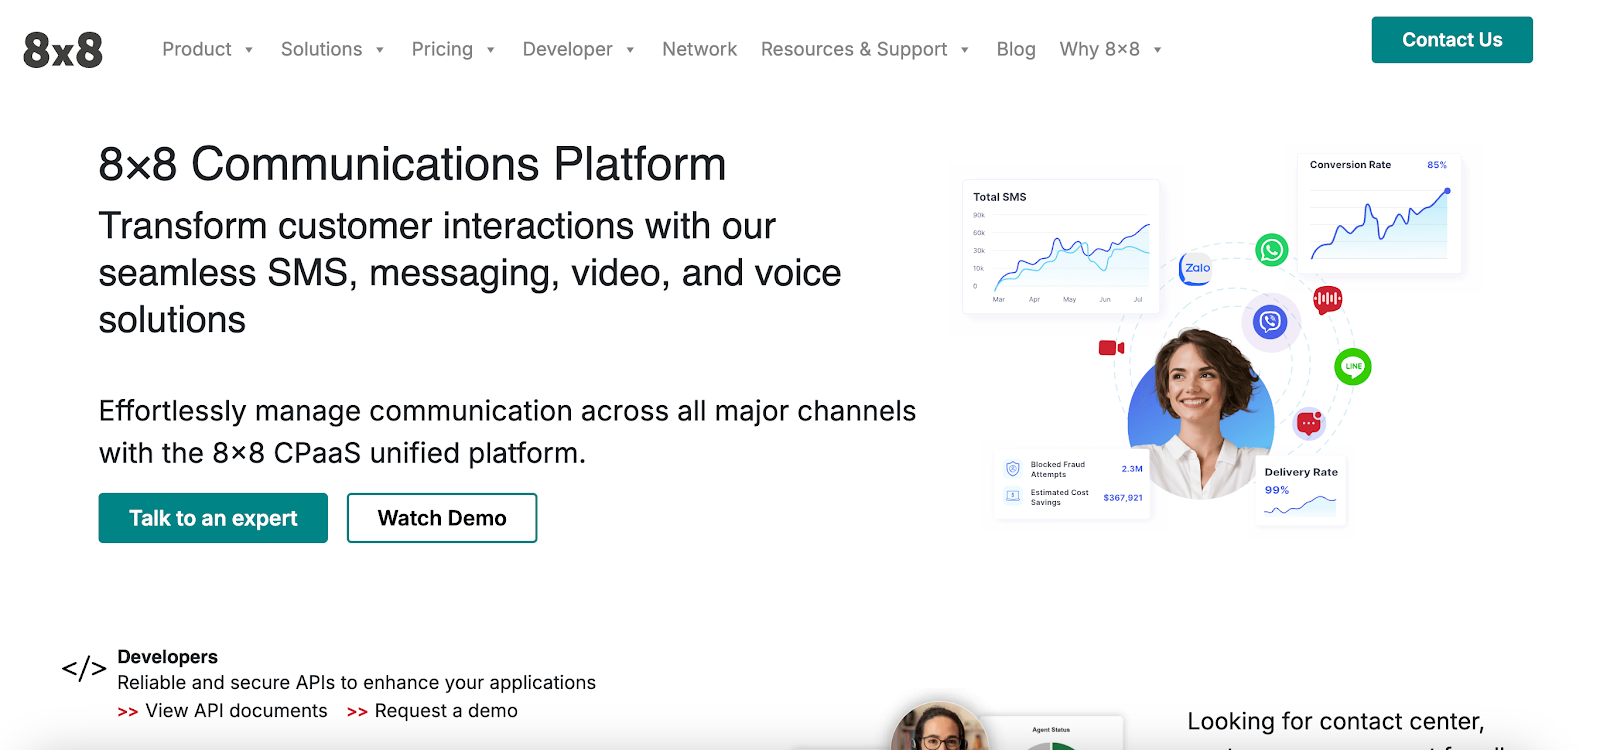Screen dimensions: 1600x750
Task: Open the Product menu
Action: coord(197,49)
